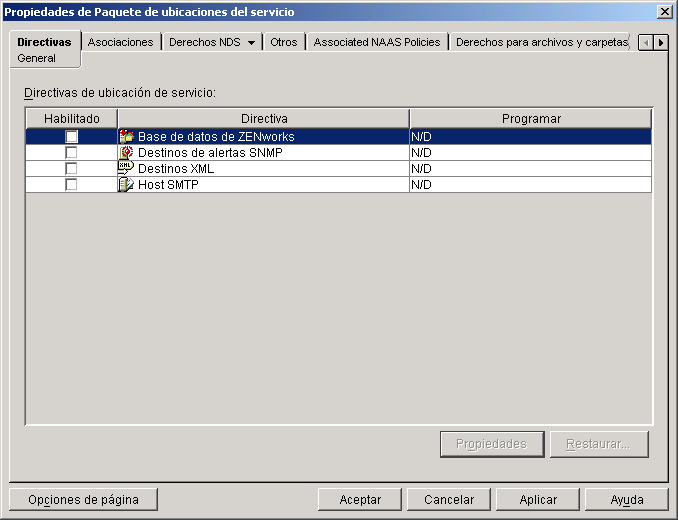Select the 'Base de datos de ZENworks' row text

click(216, 137)
